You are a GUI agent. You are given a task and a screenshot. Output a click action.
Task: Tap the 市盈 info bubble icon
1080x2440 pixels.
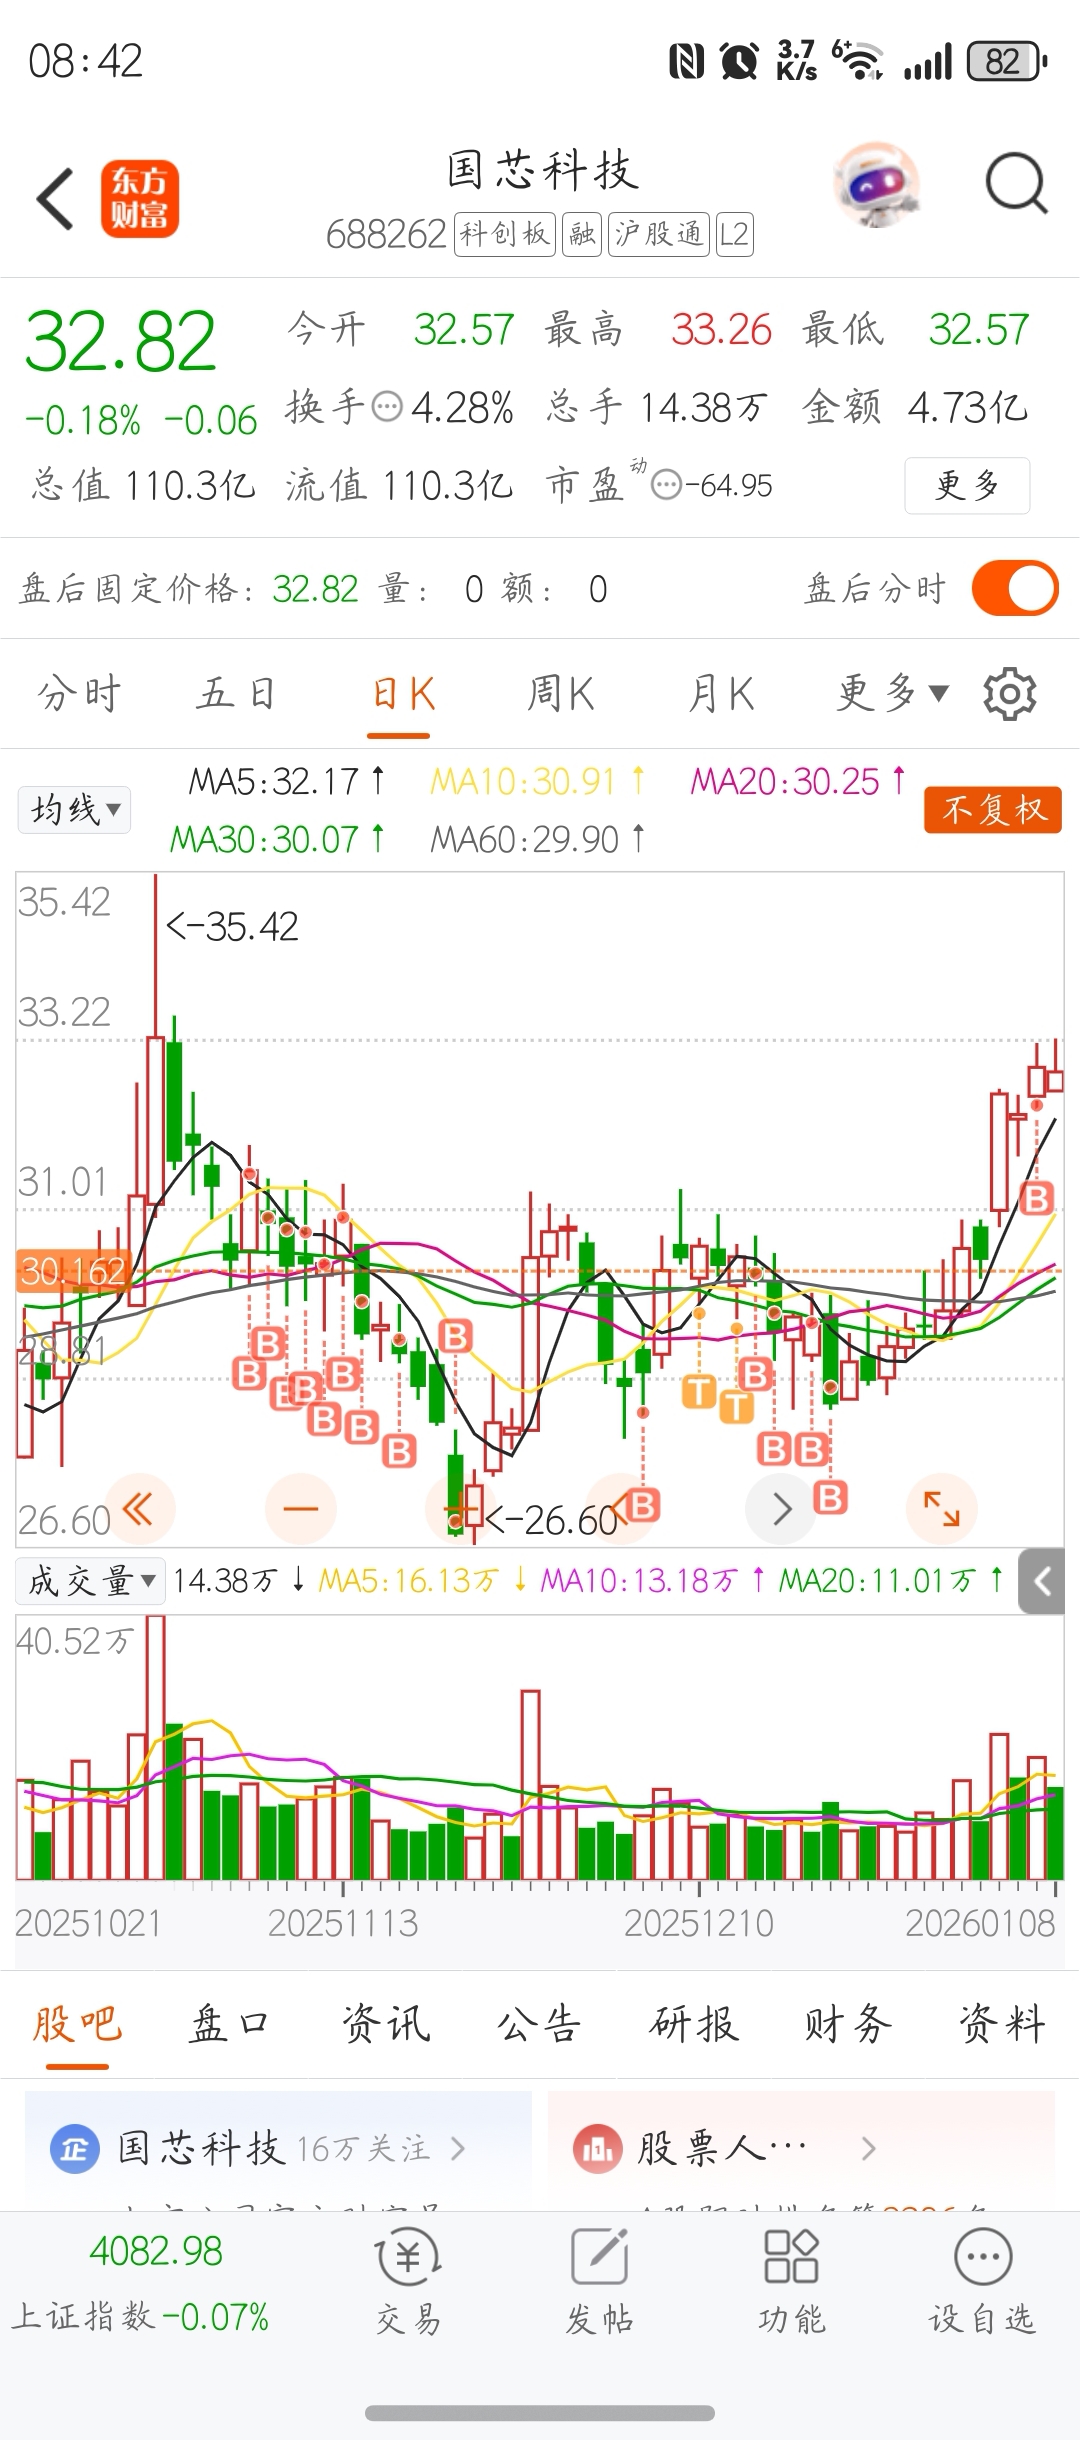tap(666, 486)
